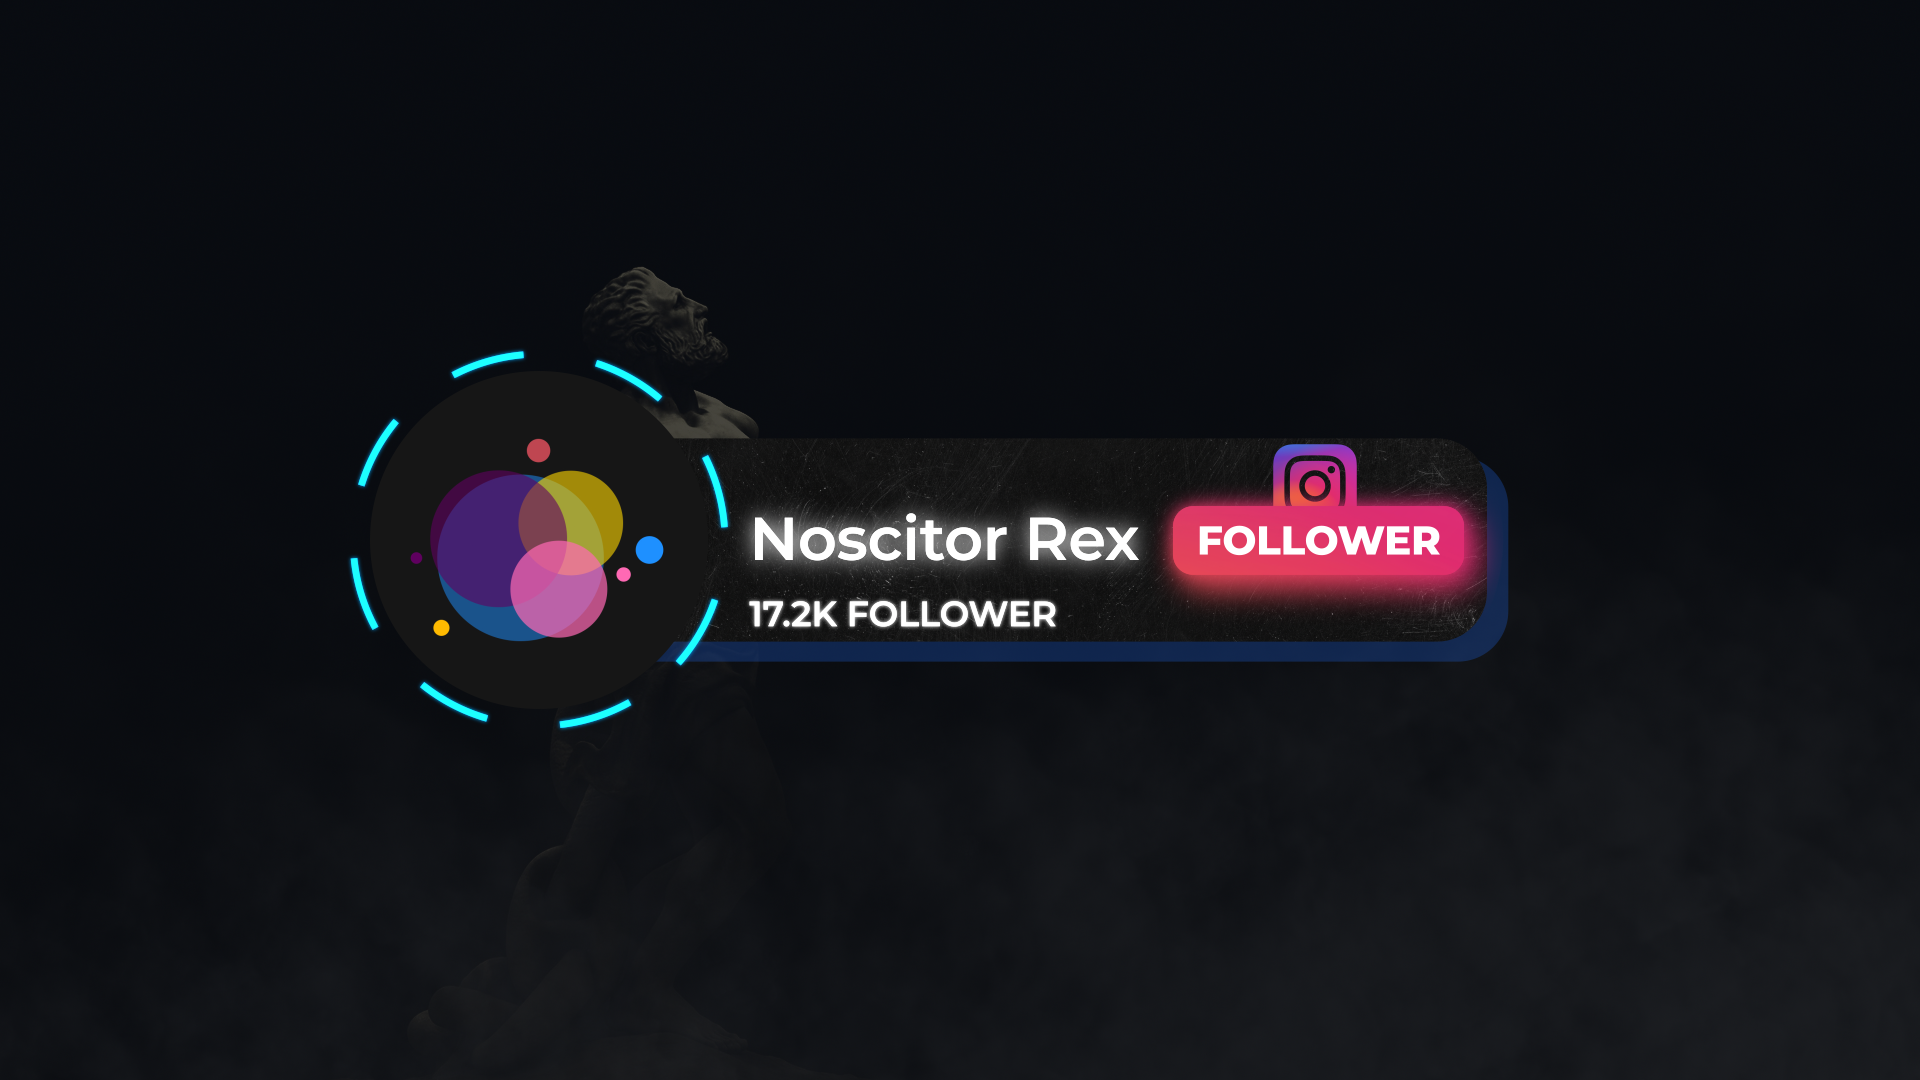Click the pink circle in the logo
Viewport: 1920px width, 1080px height.
coord(558,589)
